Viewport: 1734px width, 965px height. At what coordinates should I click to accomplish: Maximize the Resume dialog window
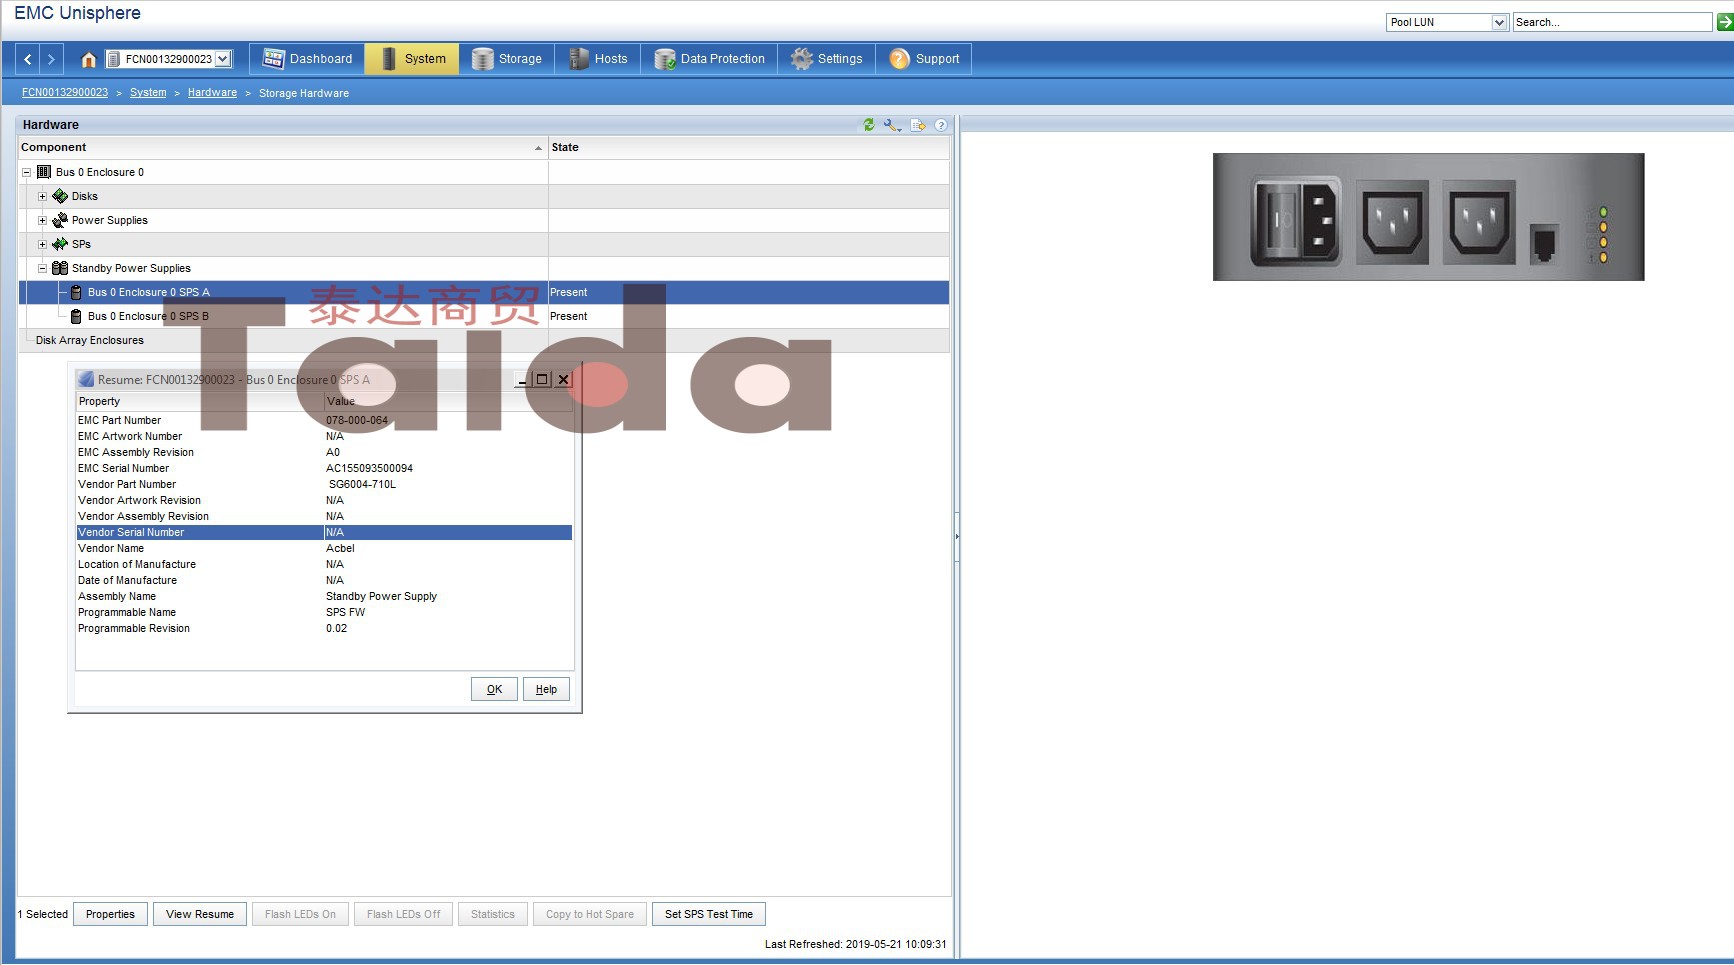[x=542, y=379]
